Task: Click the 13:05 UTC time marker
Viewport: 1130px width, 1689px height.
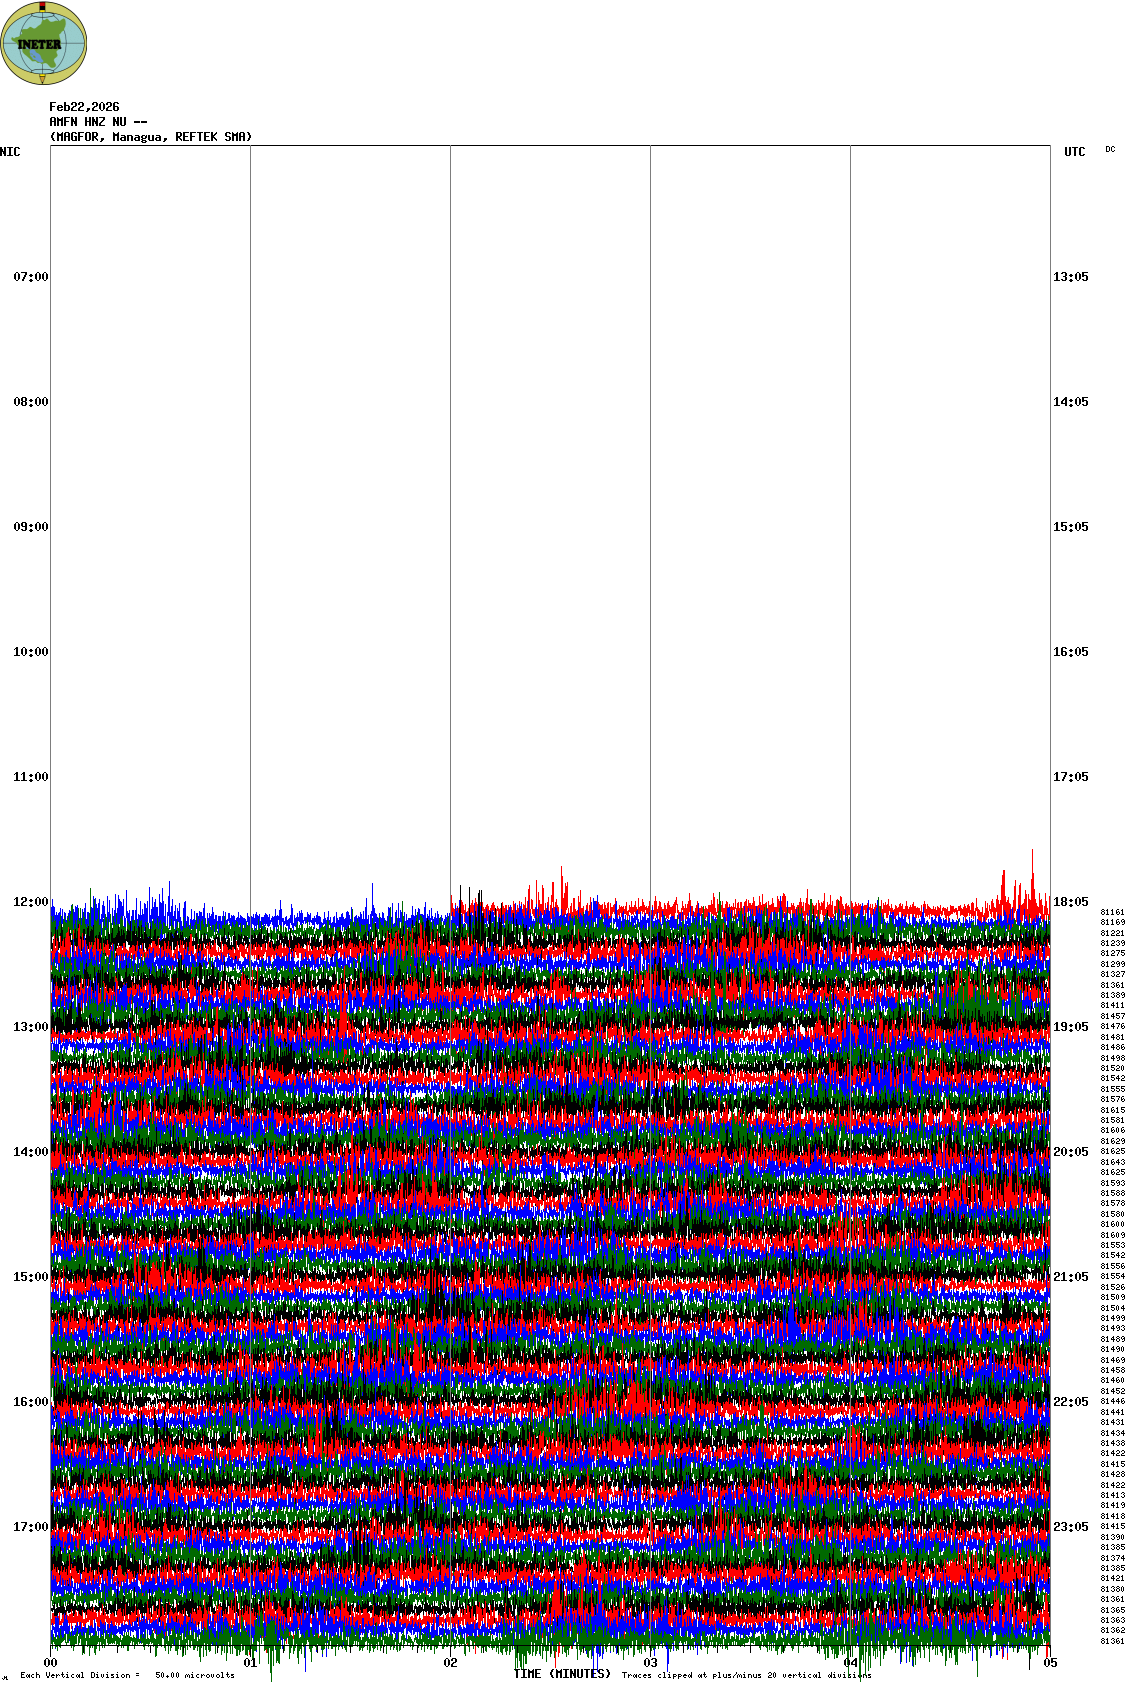Action: tap(1070, 277)
